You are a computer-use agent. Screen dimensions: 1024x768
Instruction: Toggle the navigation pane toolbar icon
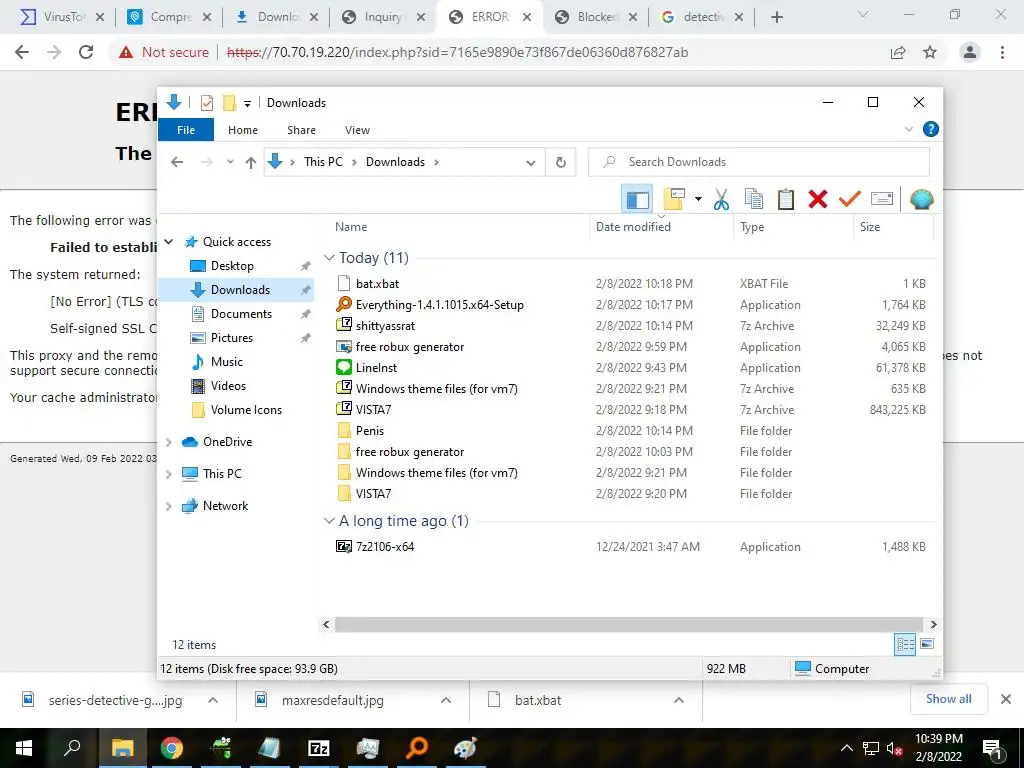[637, 199]
